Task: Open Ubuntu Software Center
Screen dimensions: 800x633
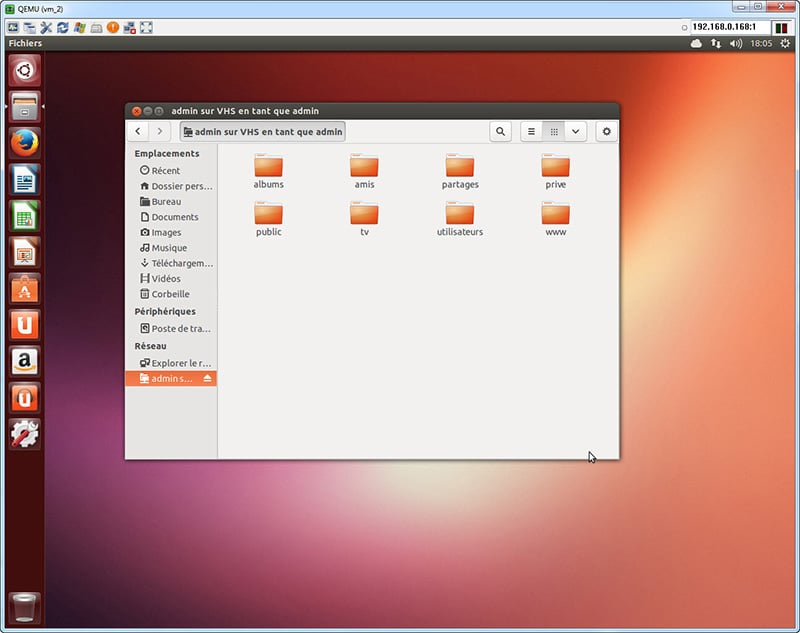Action: (24, 289)
